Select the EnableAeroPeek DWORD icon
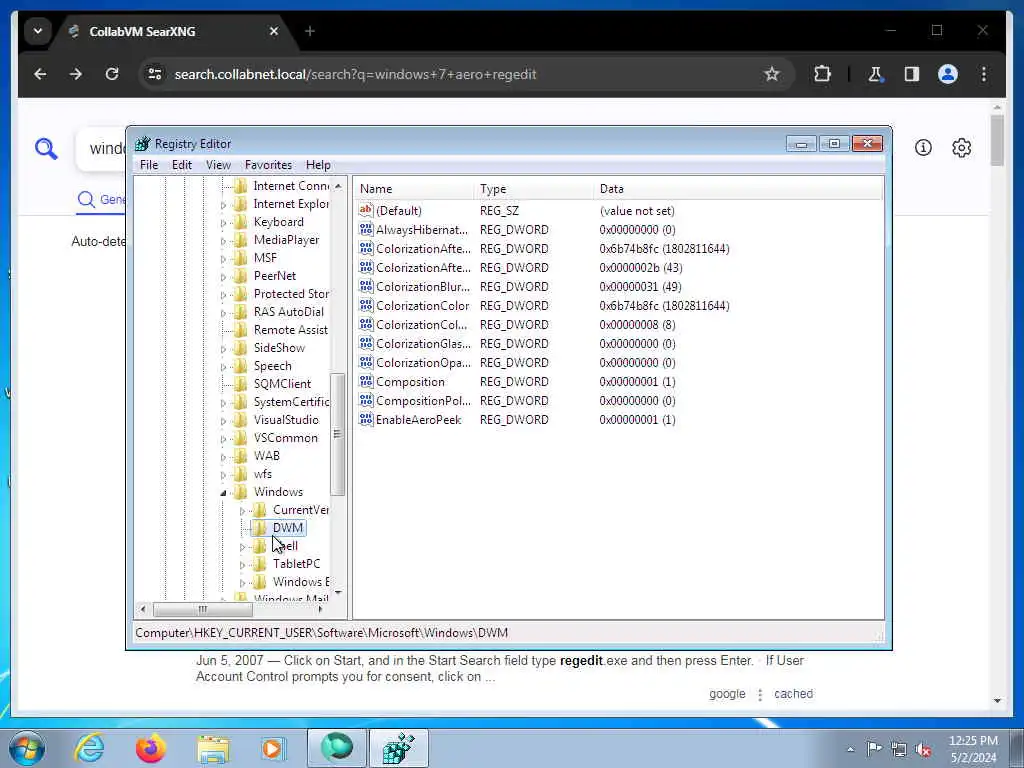 click(x=366, y=419)
